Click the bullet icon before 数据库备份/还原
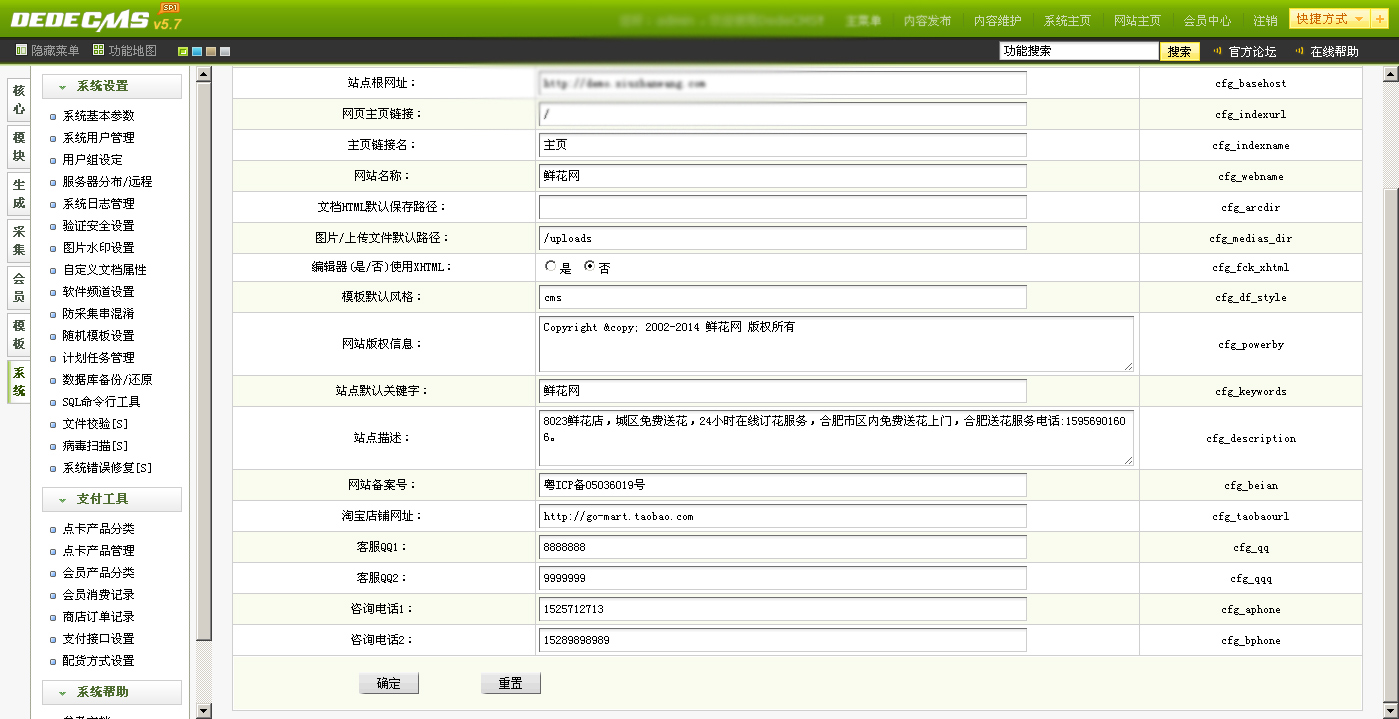Viewport: 1399px width, 719px height. 53,381
